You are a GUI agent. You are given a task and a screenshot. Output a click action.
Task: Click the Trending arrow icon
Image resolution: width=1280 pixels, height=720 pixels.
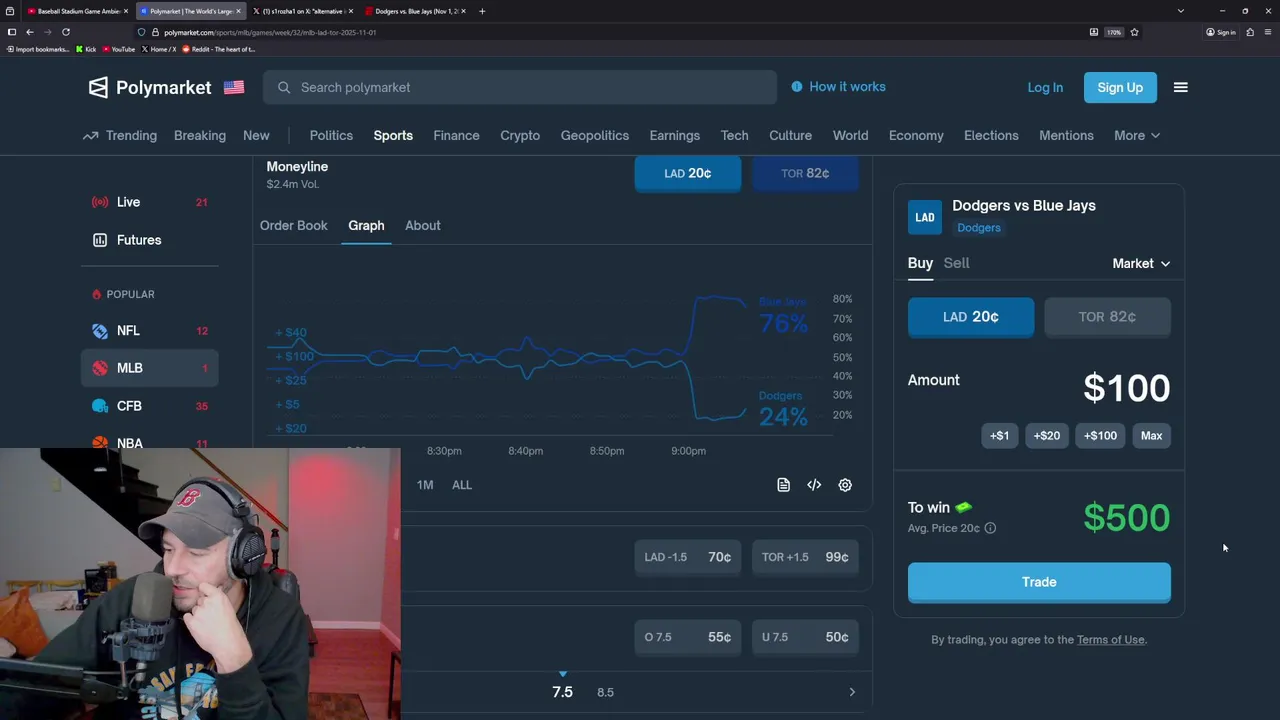[x=91, y=136]
